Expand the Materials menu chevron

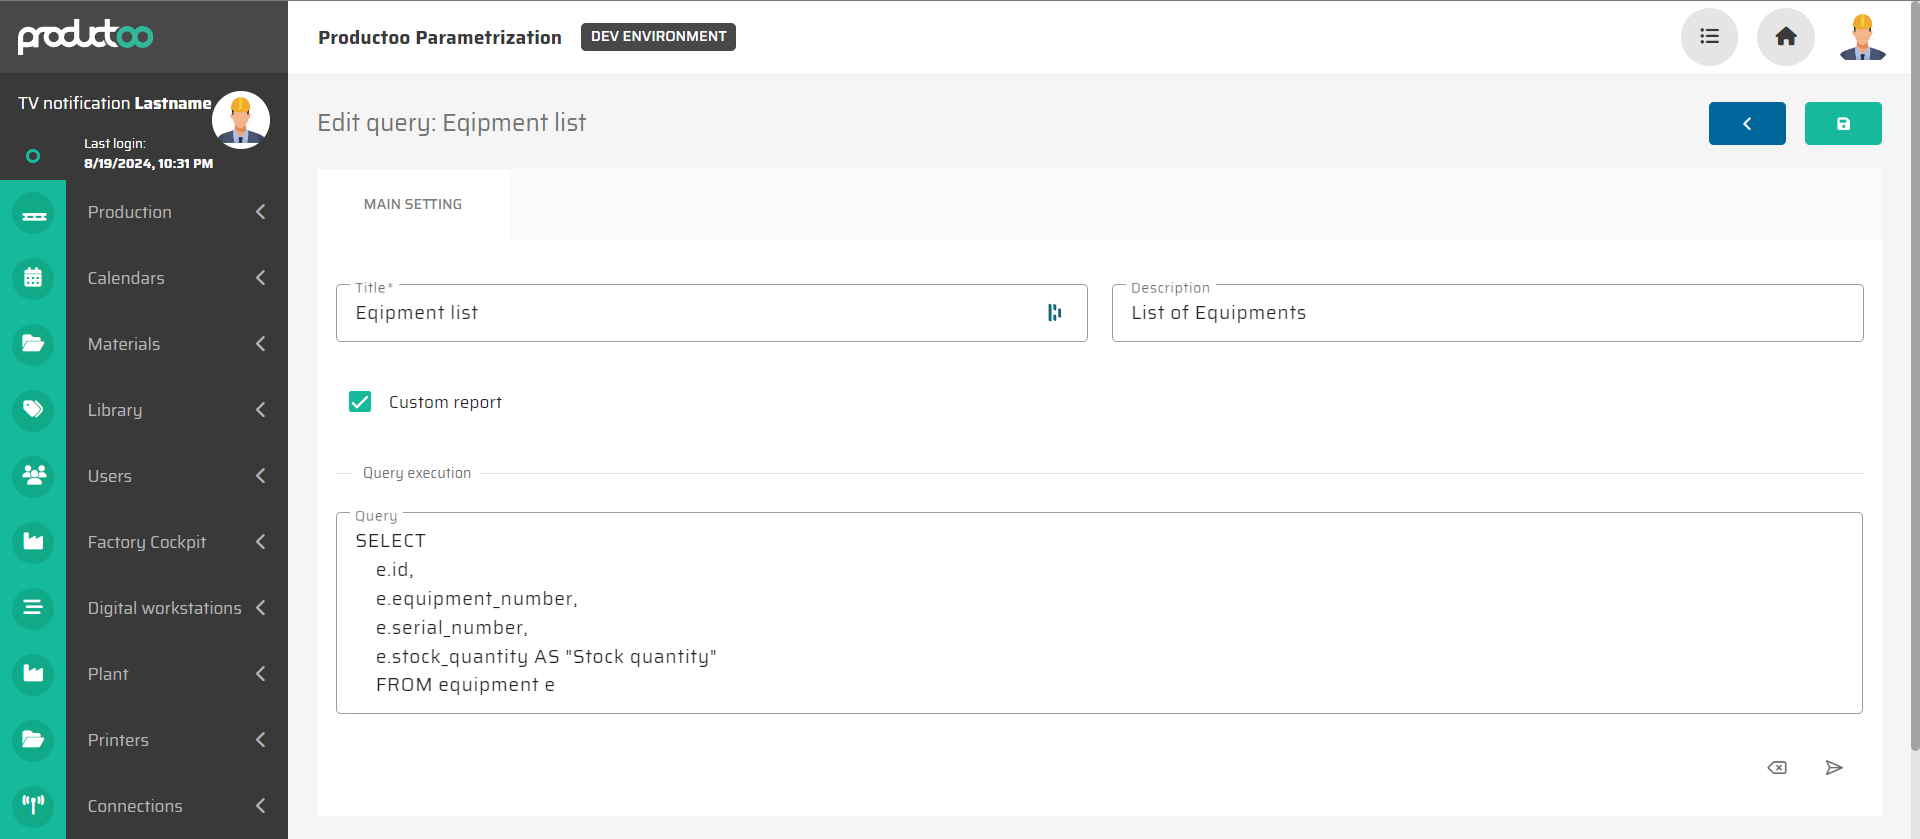(x=261, y=344)
